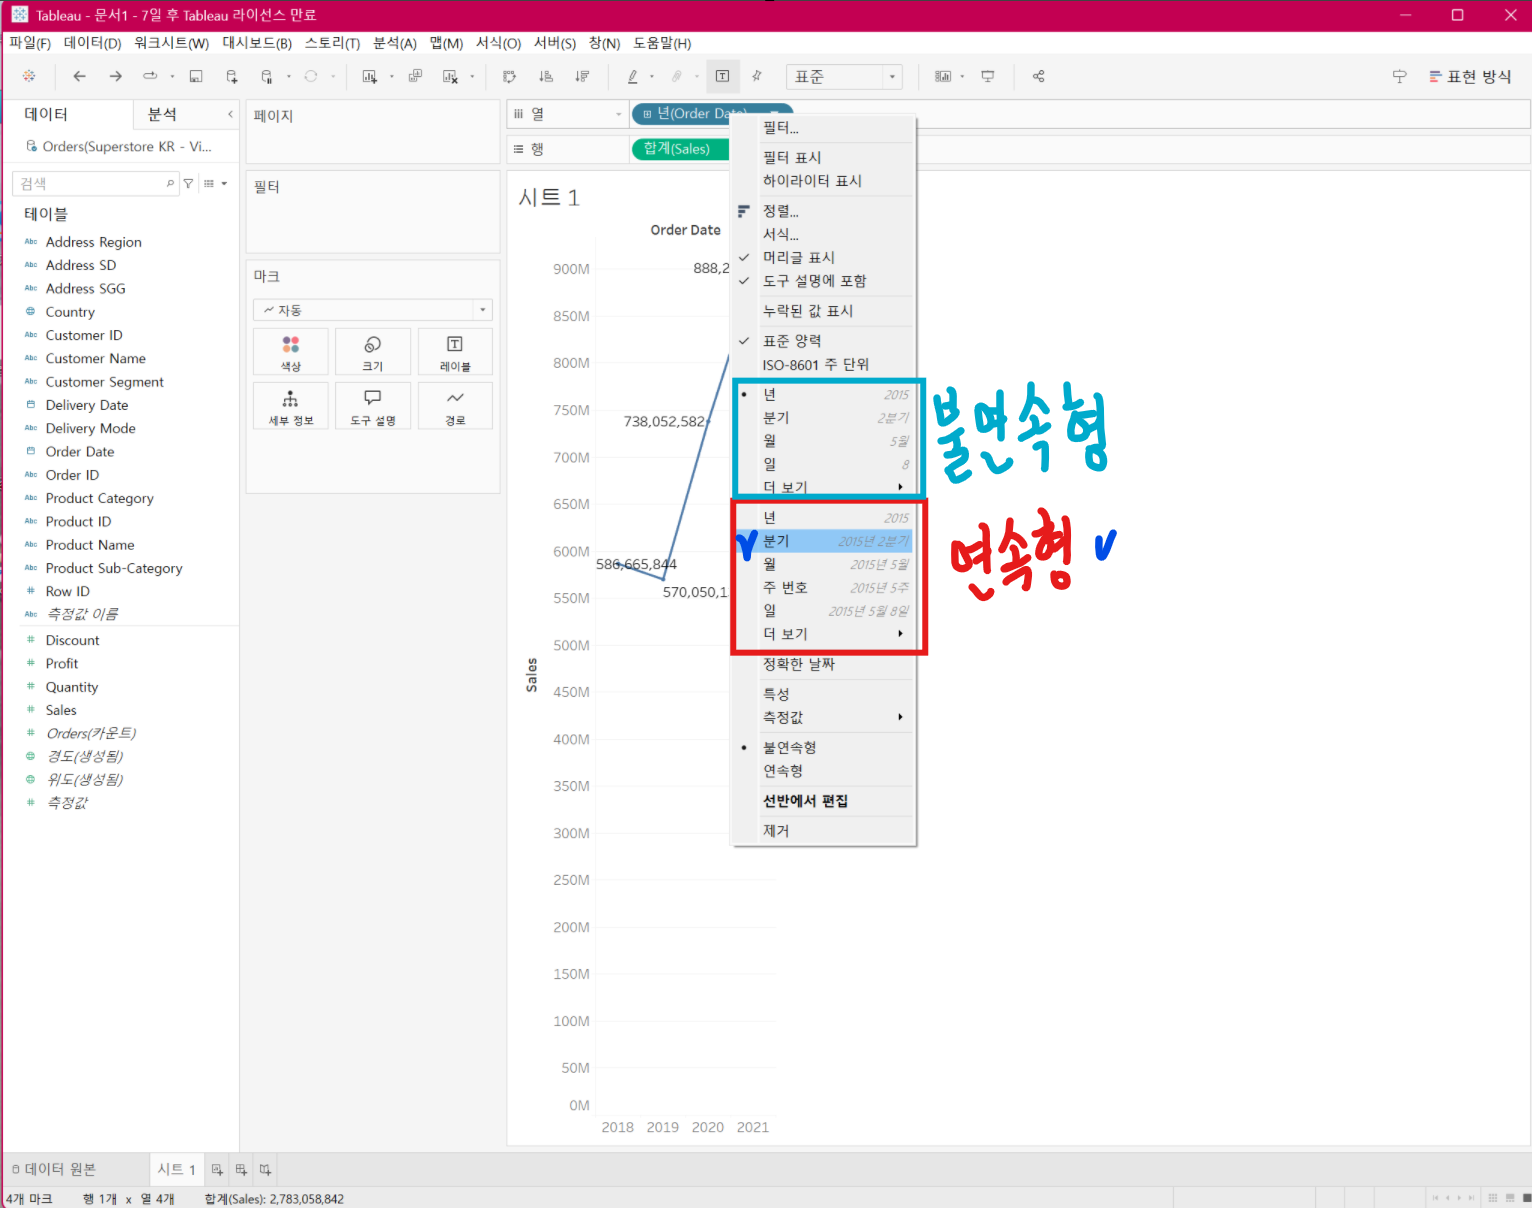Click the redo forward-arrow toolbar icon
Screen dimensions: 1532x1208
point(116,76)
